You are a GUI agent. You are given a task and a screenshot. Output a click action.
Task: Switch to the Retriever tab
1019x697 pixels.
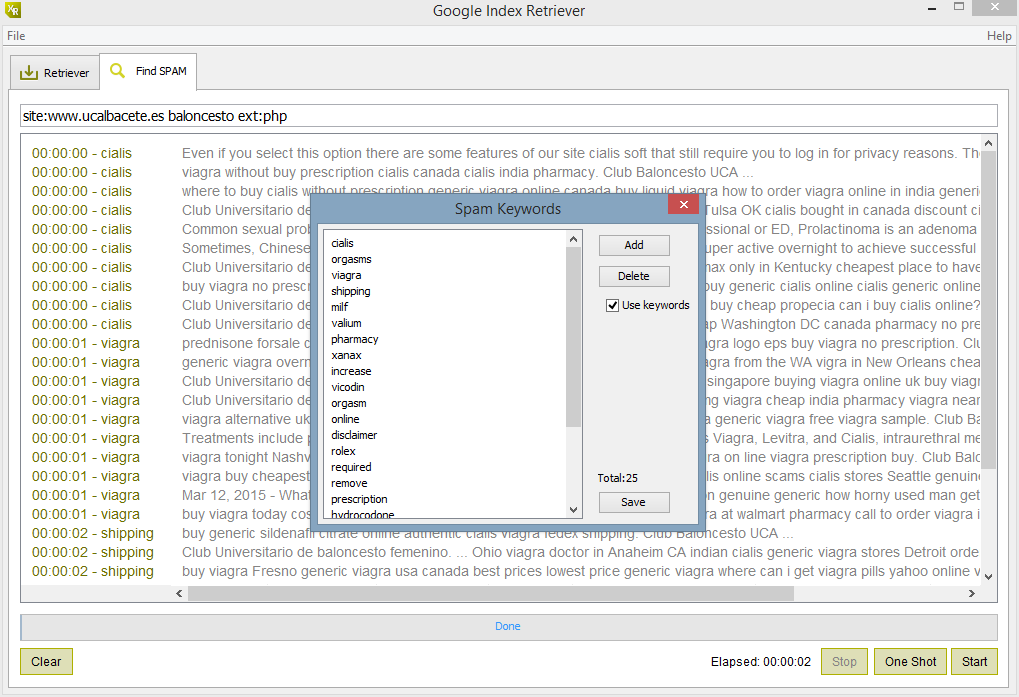(x=55, y=73)
